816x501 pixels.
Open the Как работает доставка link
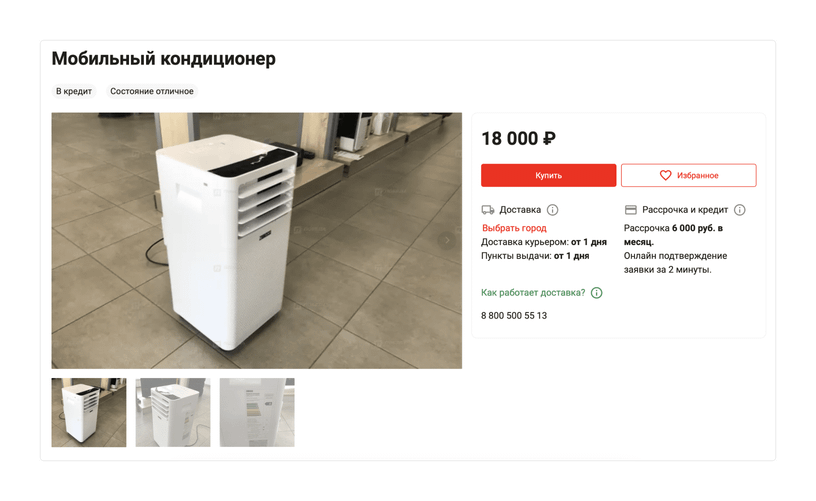(x=533, y=292)
